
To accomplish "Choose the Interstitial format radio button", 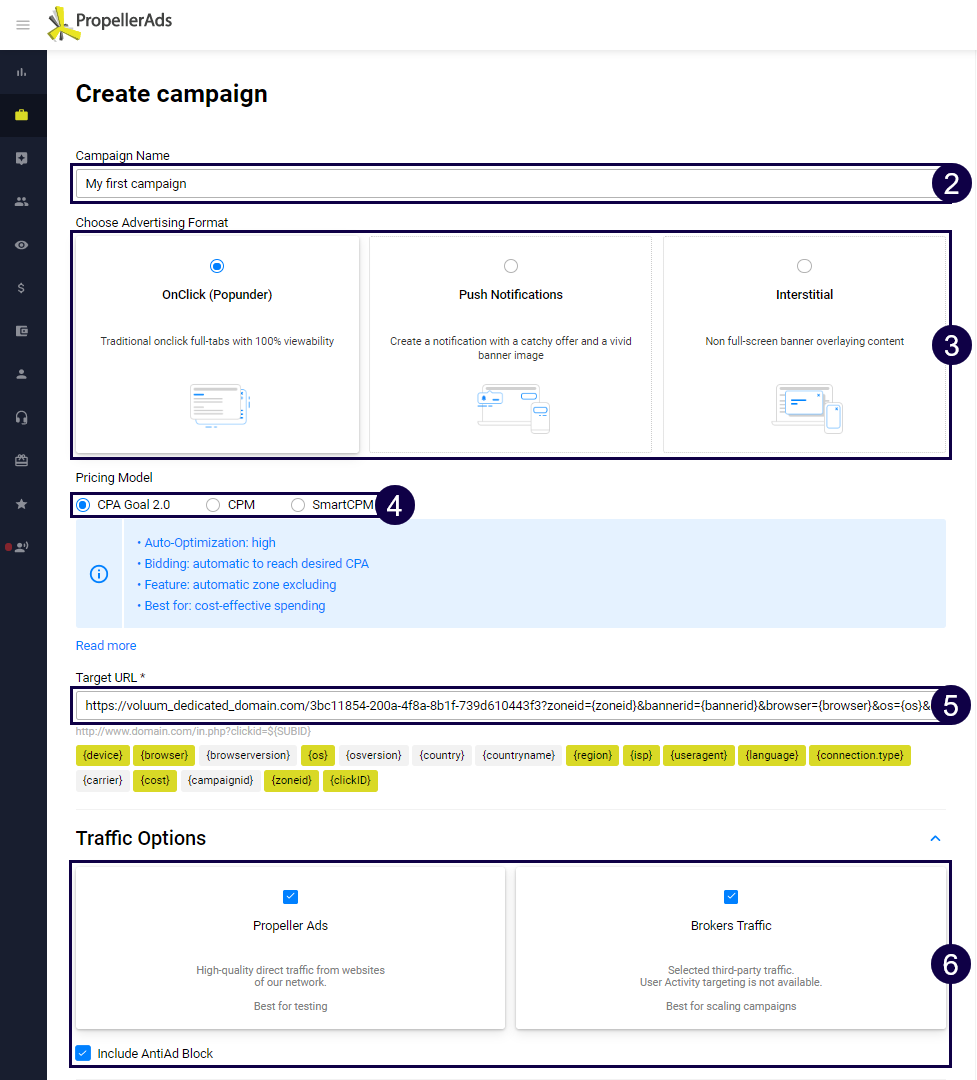I will pos(804,266).
